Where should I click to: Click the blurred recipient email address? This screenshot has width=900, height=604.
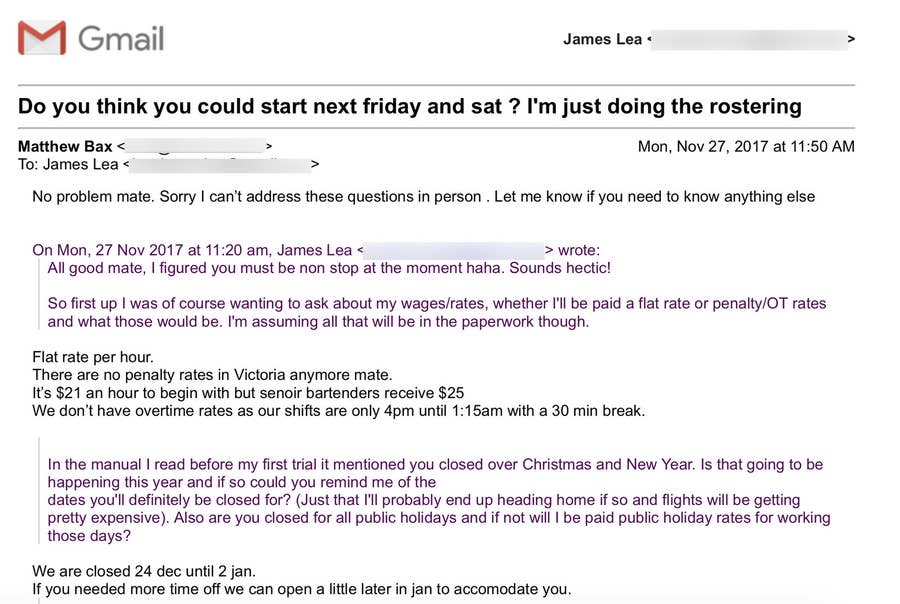coord(220,165)
